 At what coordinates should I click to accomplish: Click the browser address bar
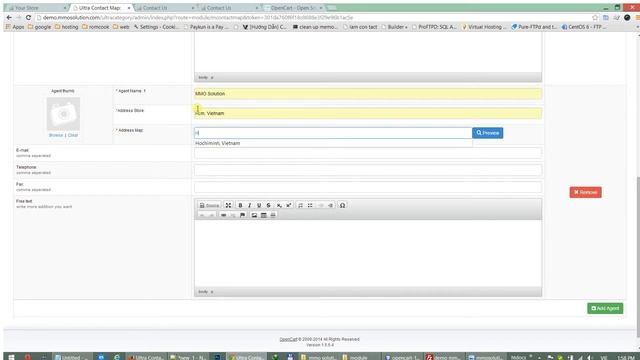312,18
